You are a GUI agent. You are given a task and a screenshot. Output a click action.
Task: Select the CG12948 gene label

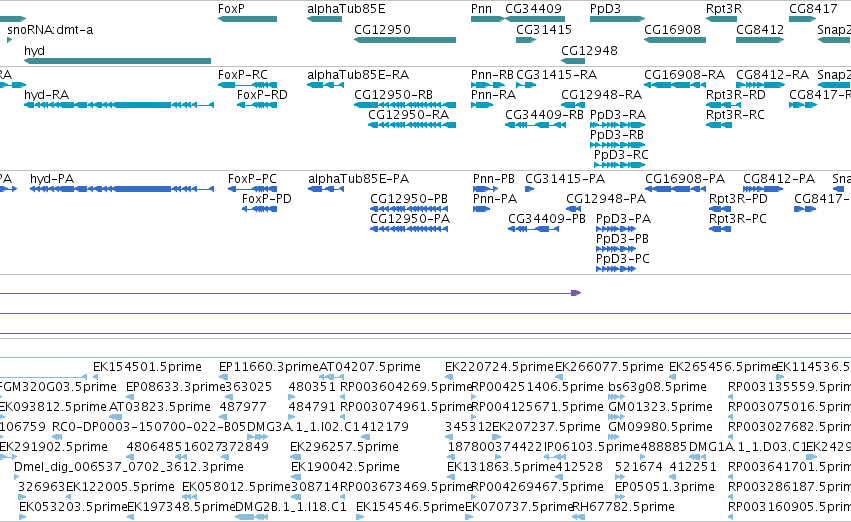[x=589, y=50]
